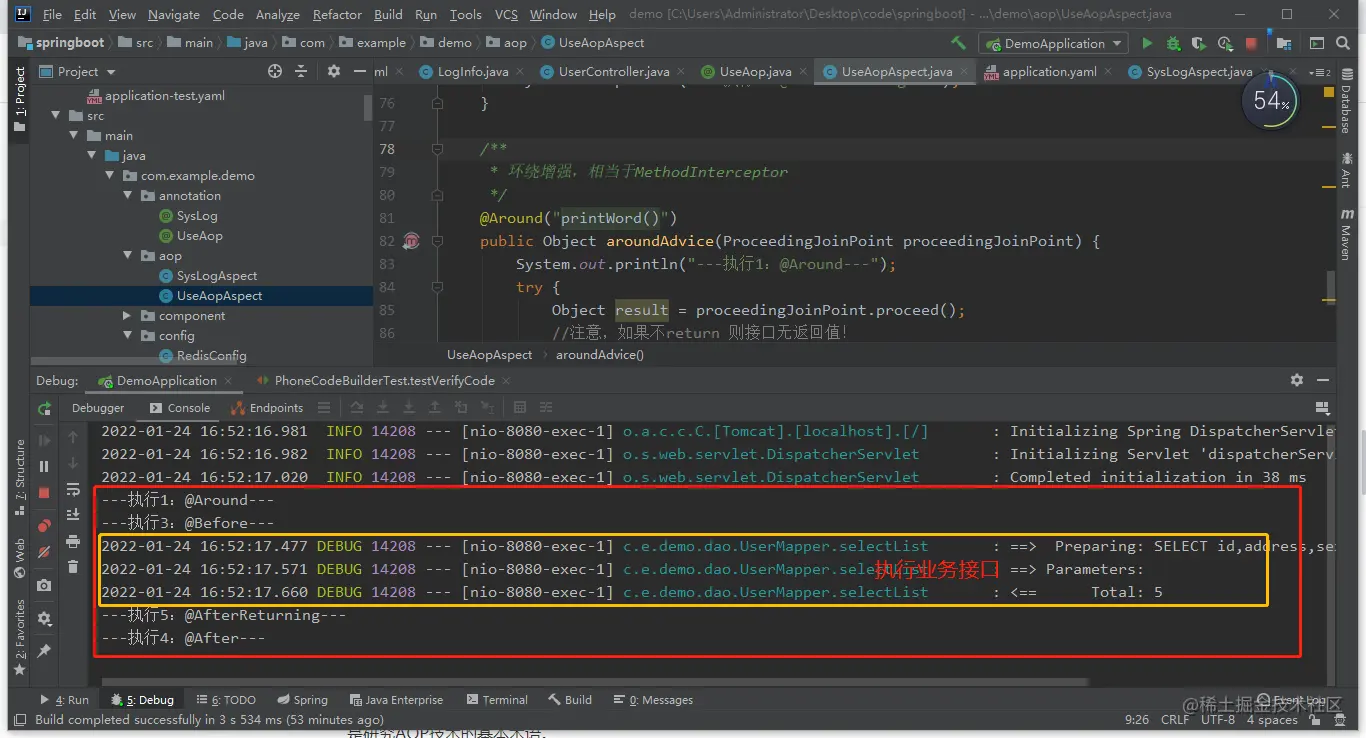Collapse the src folder
The width and height of the screenshot is (1366, 738).
[x=56, y=116]
